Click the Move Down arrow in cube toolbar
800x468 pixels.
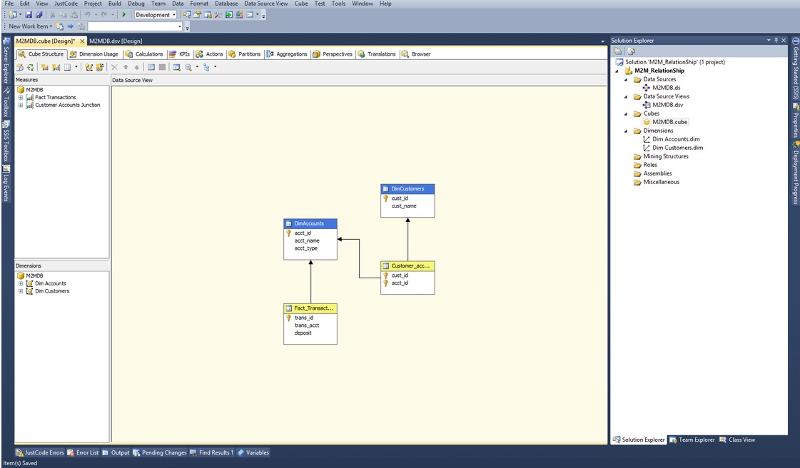[137, 67]
